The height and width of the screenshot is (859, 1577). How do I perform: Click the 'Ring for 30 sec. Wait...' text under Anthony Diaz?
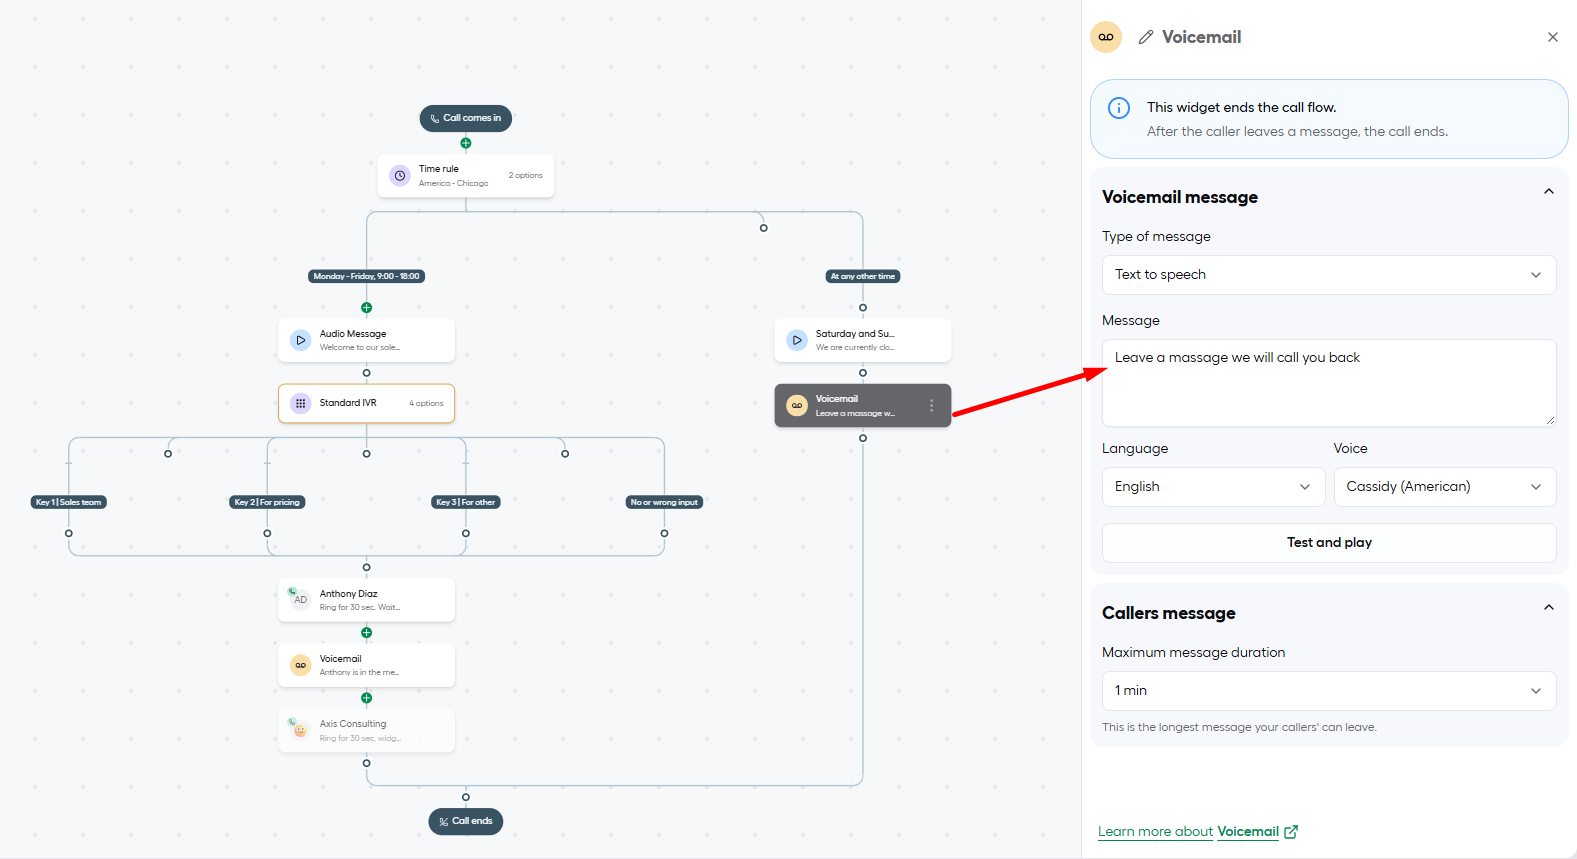(x=360, y=608)
